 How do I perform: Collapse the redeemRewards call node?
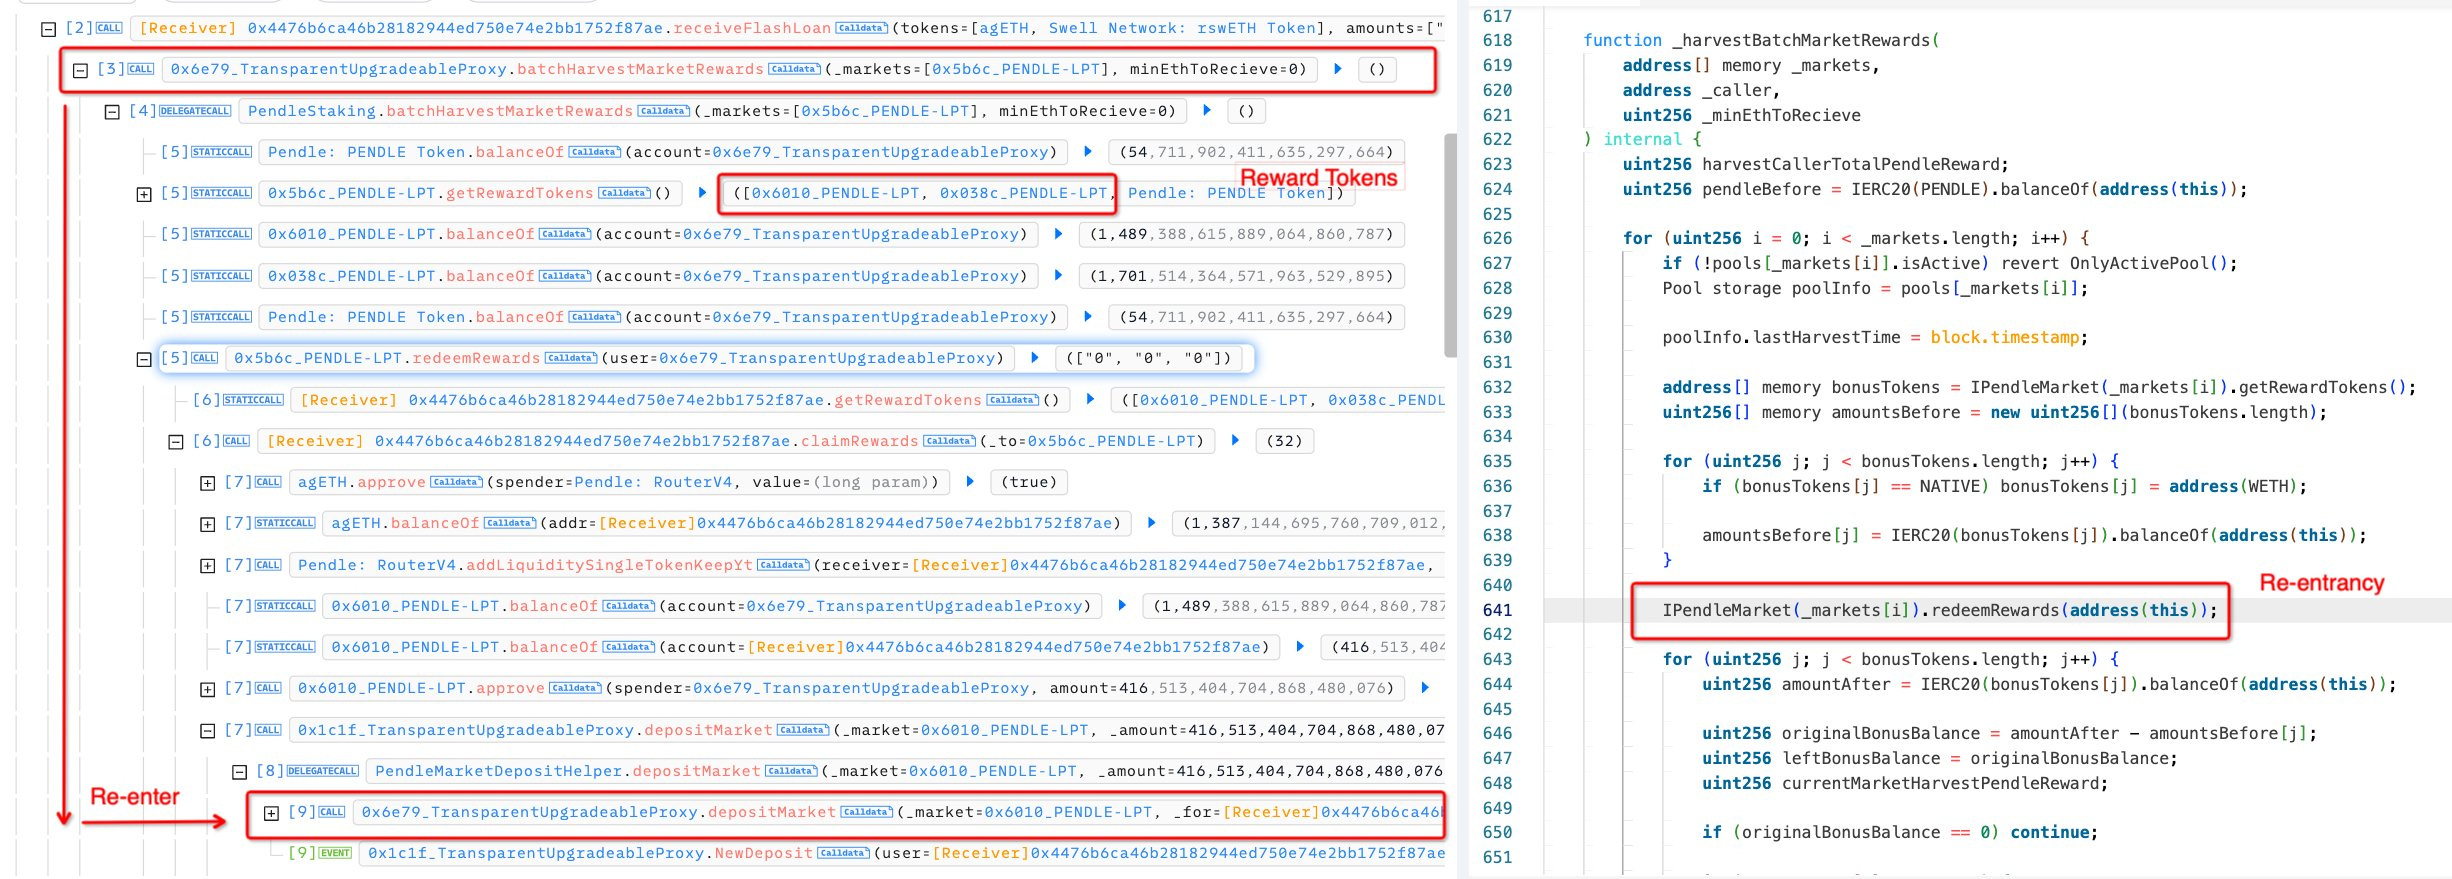click(144, 359)
